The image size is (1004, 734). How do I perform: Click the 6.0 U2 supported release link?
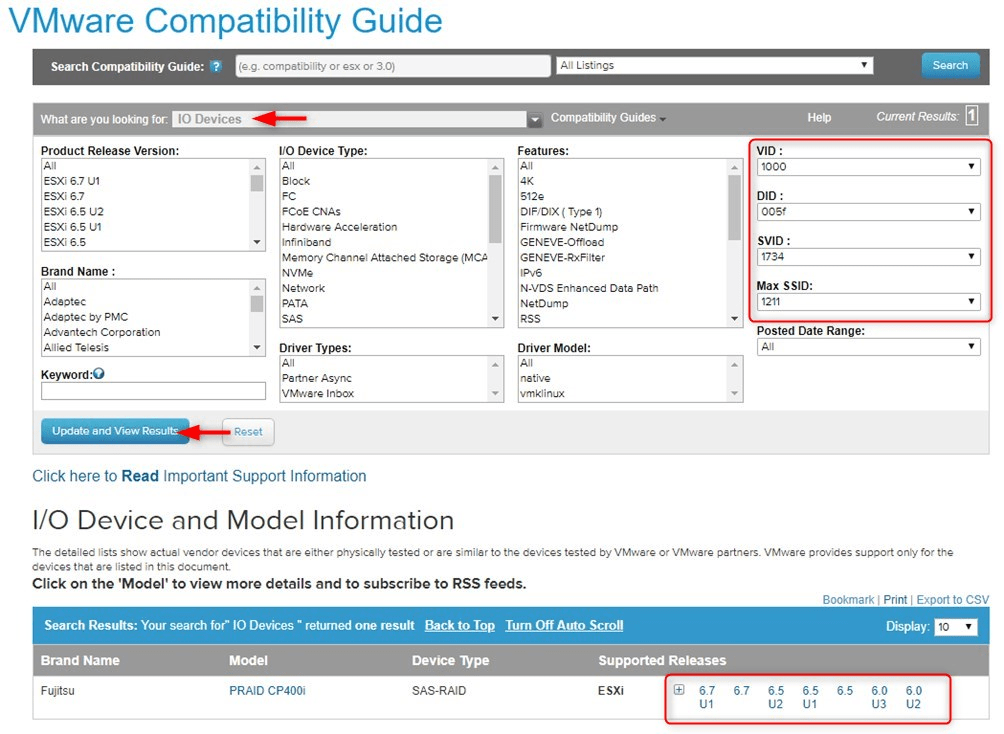(x=913, y=697)
